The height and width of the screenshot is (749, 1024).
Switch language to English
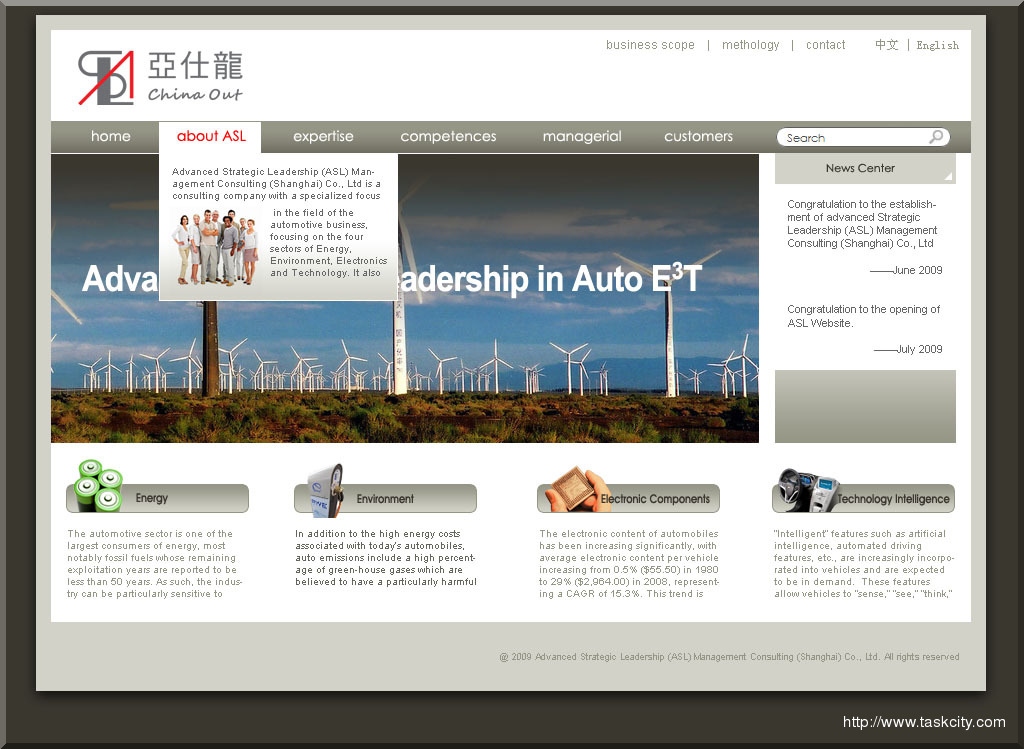[937, 45]
